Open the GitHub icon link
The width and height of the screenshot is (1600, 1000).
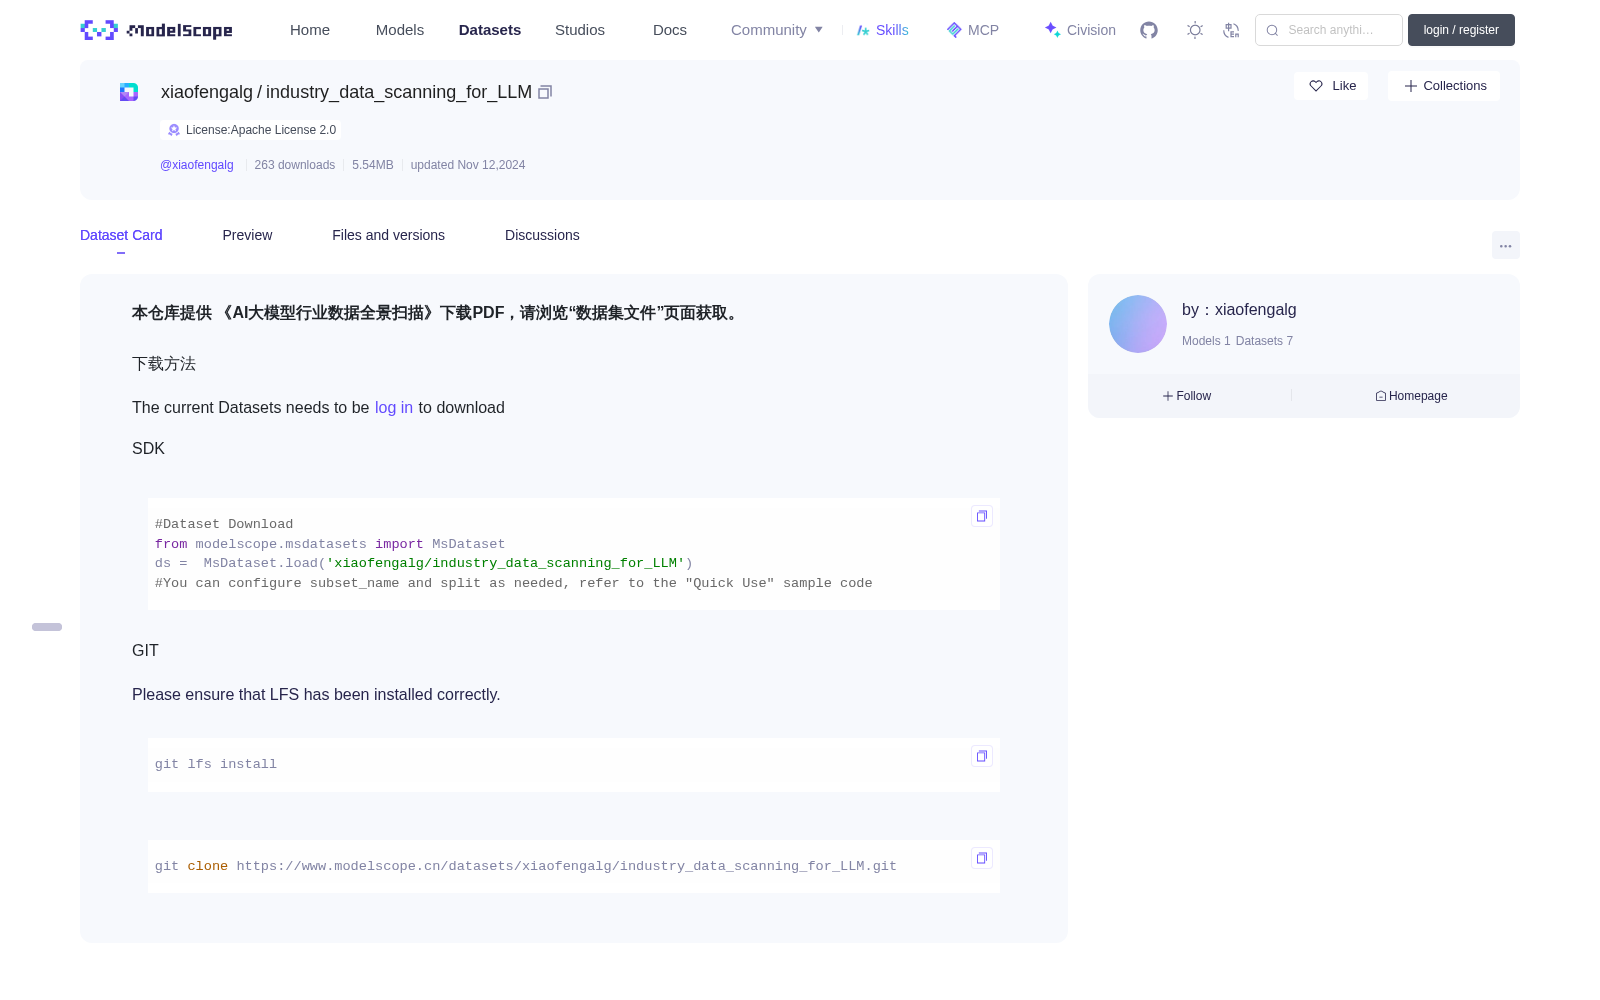[1149, 30]
